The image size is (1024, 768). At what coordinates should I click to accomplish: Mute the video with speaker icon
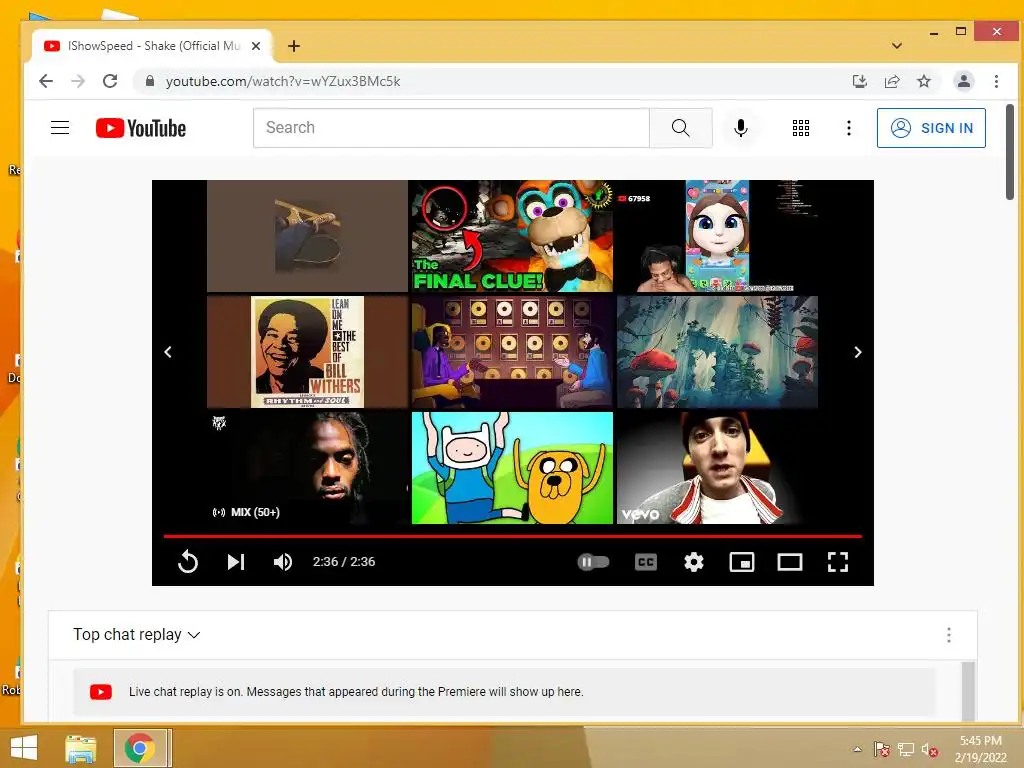[283, 562]
